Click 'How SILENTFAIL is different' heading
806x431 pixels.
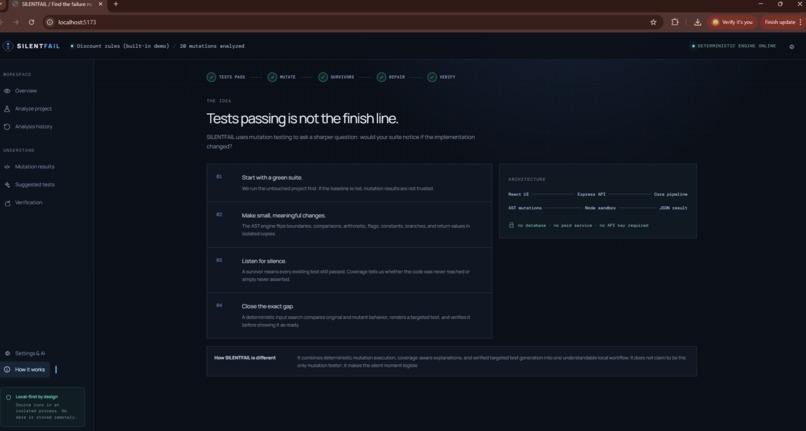[245, 357]
